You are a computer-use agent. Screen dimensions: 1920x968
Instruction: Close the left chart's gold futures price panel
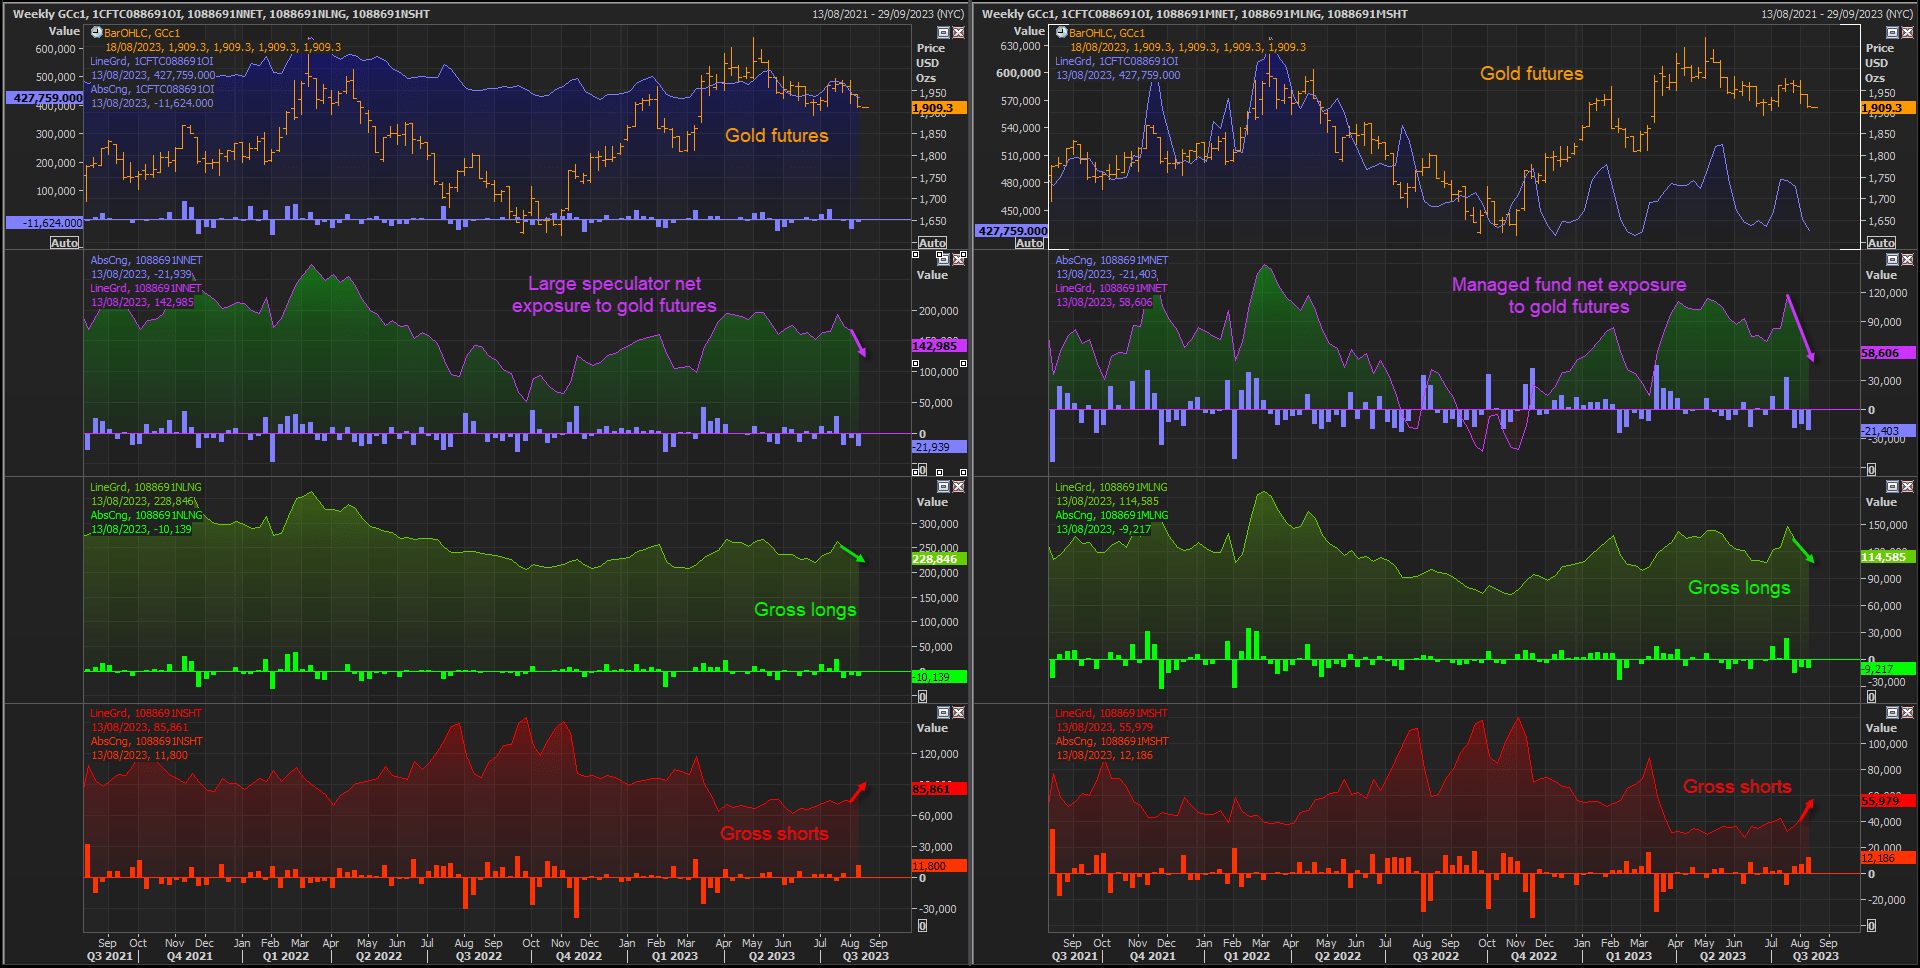[x=958, y=33]
